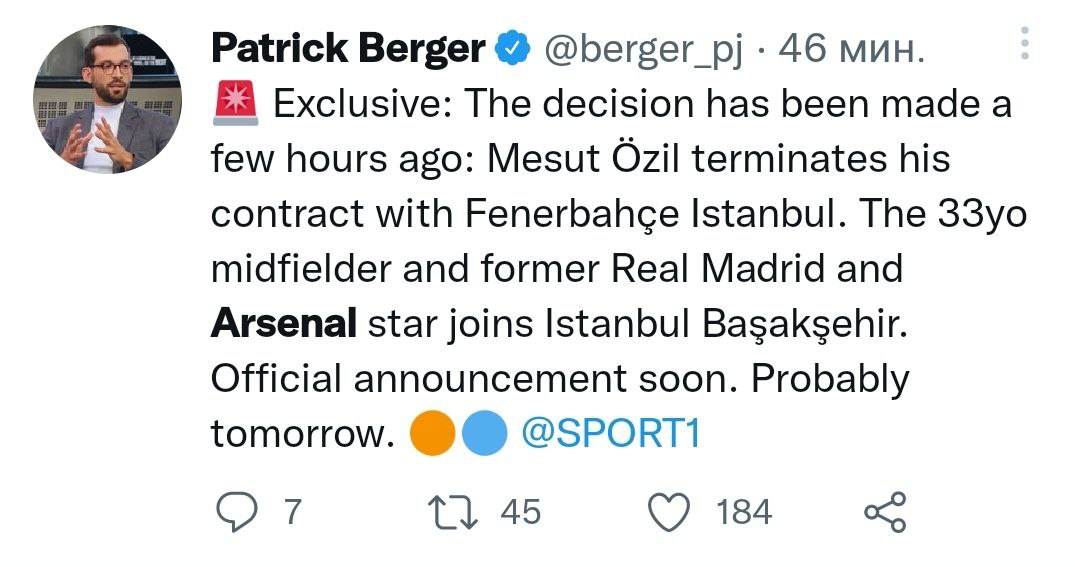The height and width of the screenshot is (567, 1075).
Task: Visit the @SPORT1 mention
Action: (611, 434)
